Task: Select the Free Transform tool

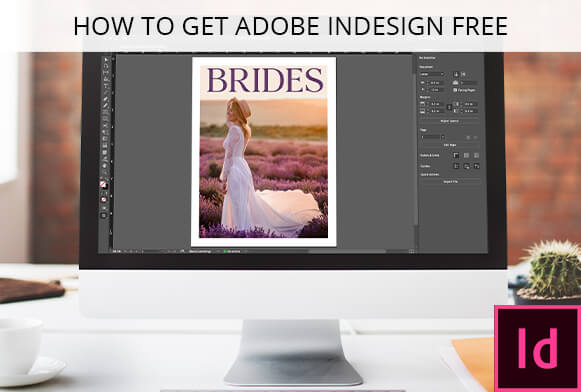Action: tap(105, 132)
